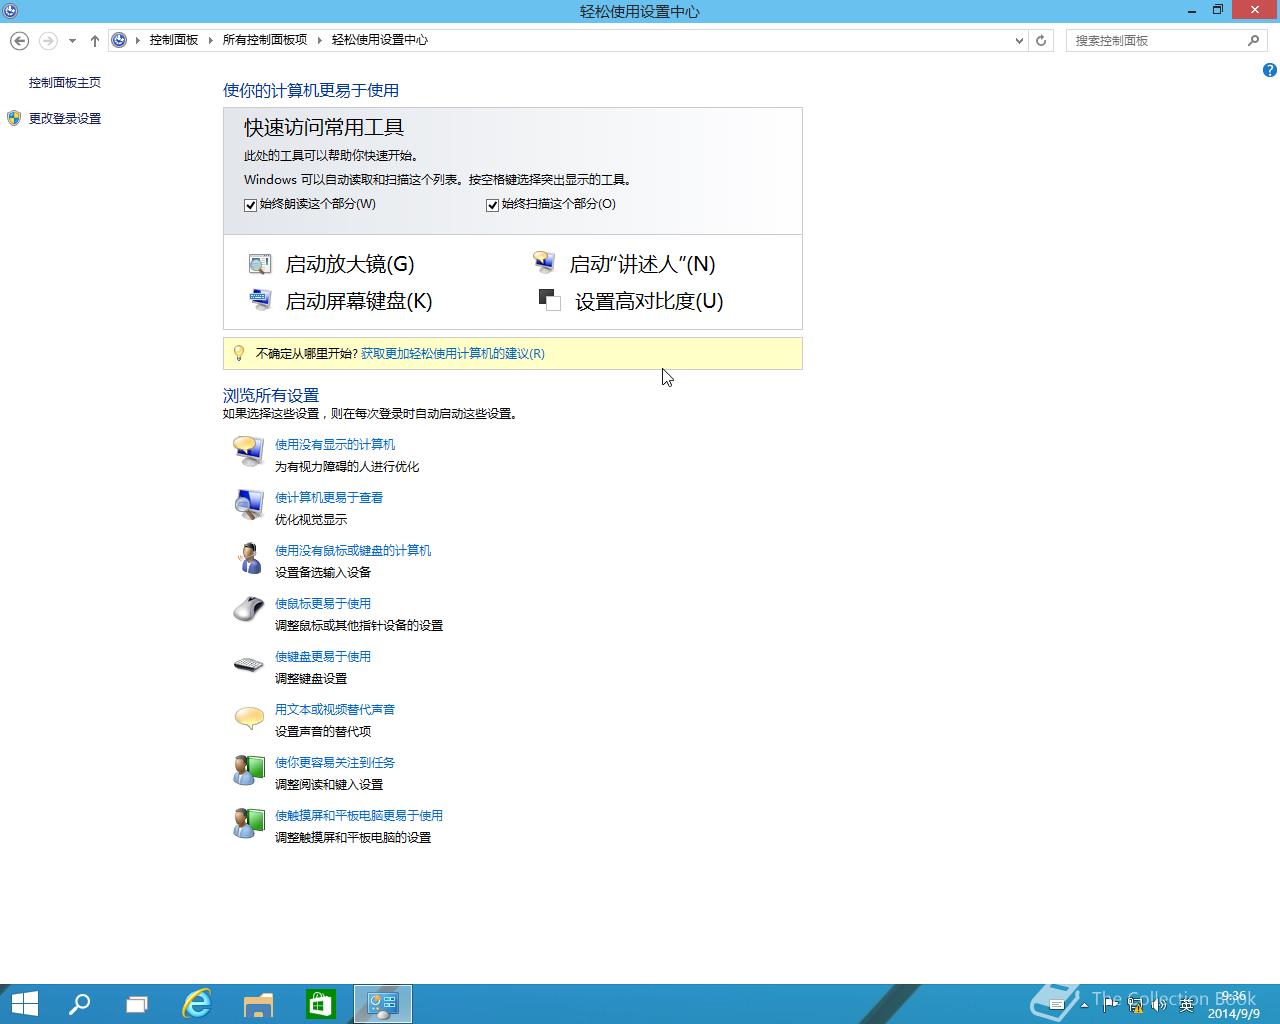This screenshot has width=1280, height=1024.
Task: Open the recent locations dropdown arrow
Action: tap(72, 41)
